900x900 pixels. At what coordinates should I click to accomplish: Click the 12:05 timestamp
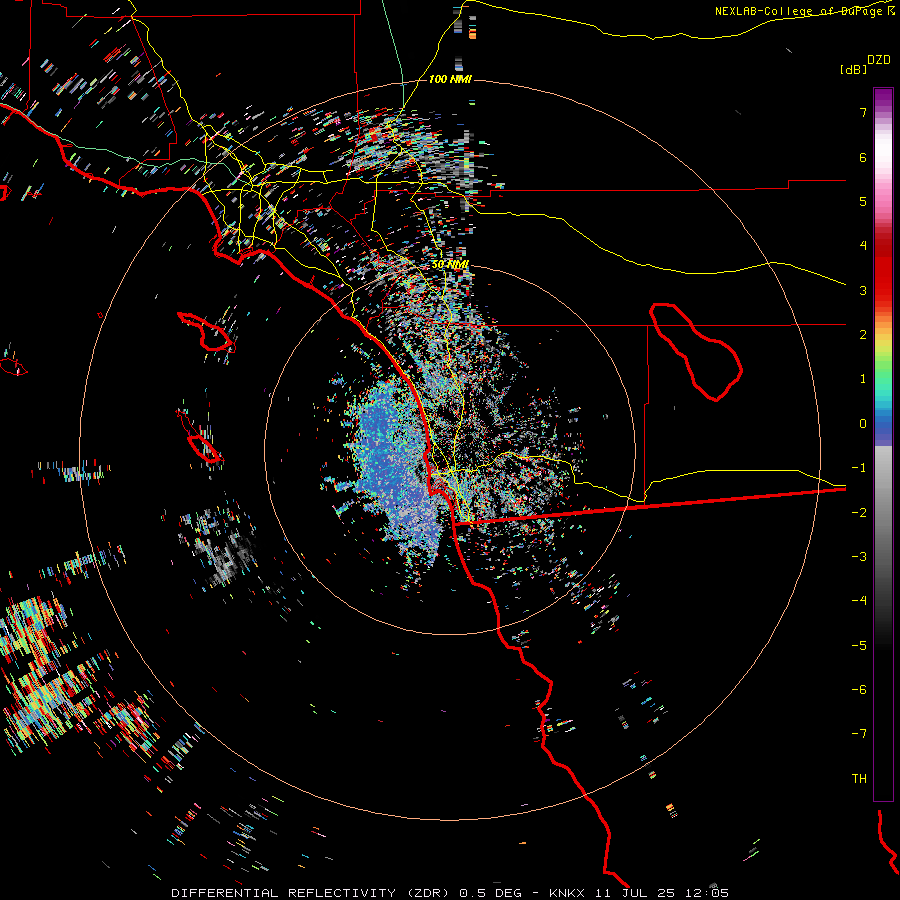point(707,893)
